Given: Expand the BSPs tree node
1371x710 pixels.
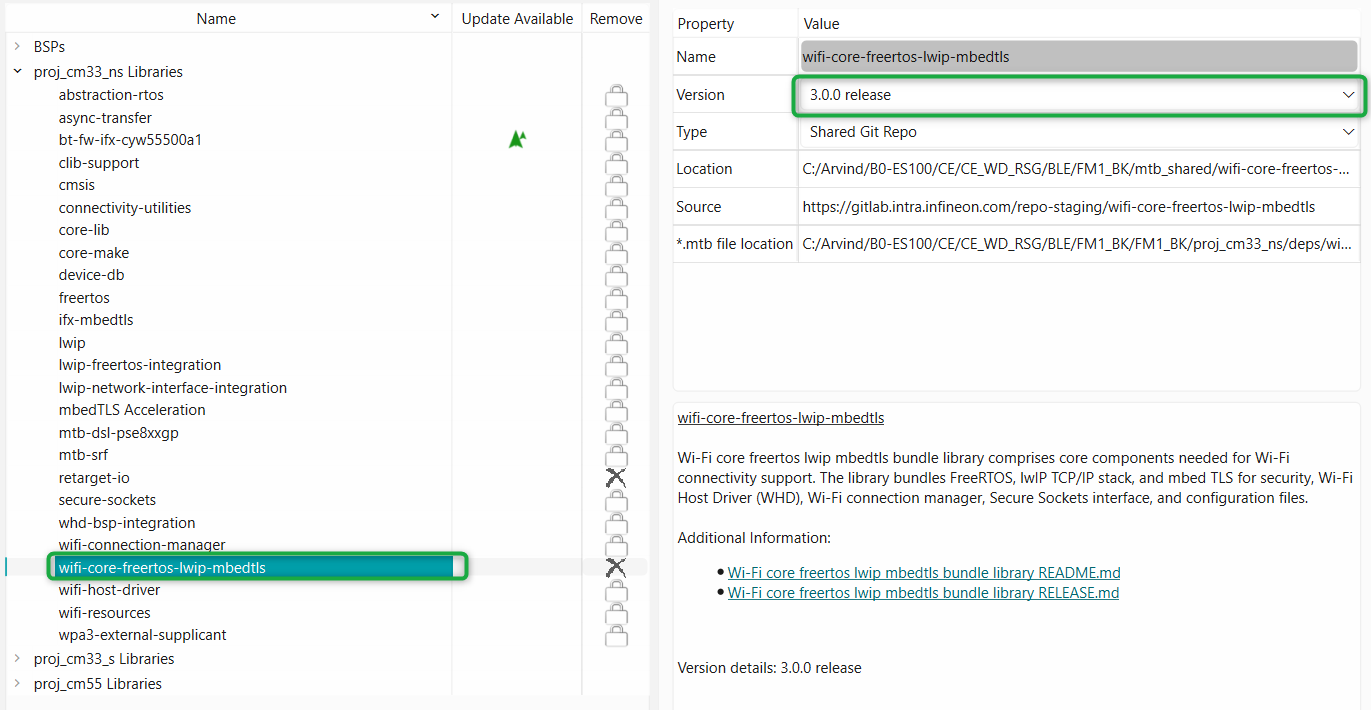Looking at the screenshot, I should 17,47.
